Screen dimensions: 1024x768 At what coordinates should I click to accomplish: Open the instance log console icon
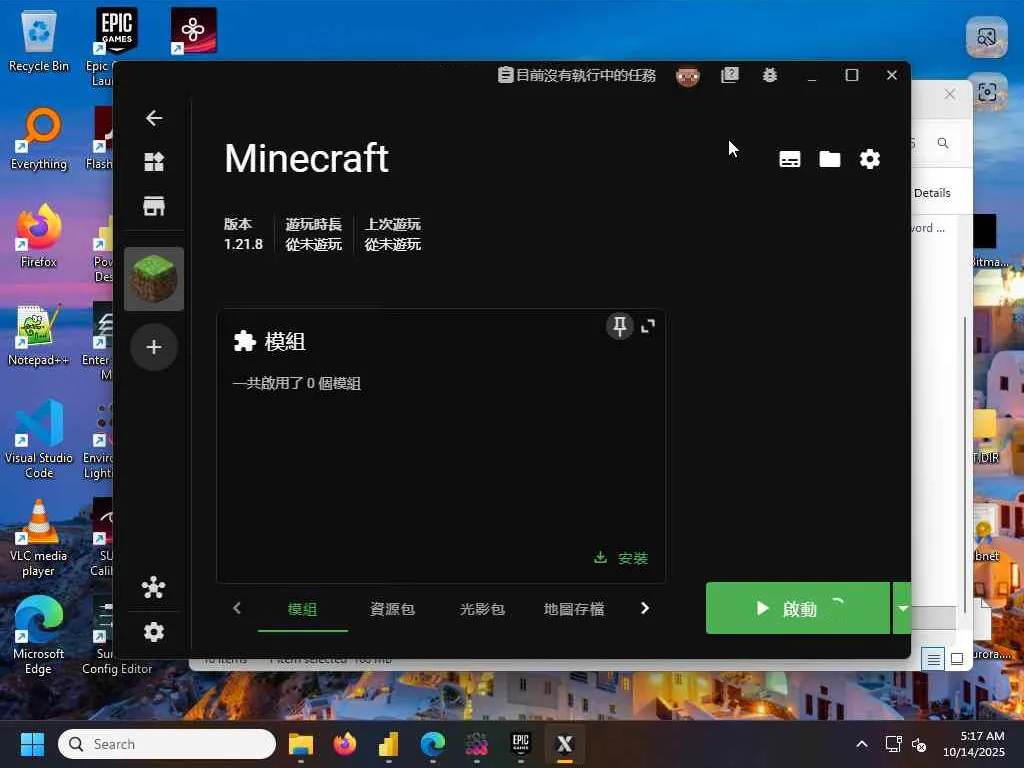(x=790, y=159)
